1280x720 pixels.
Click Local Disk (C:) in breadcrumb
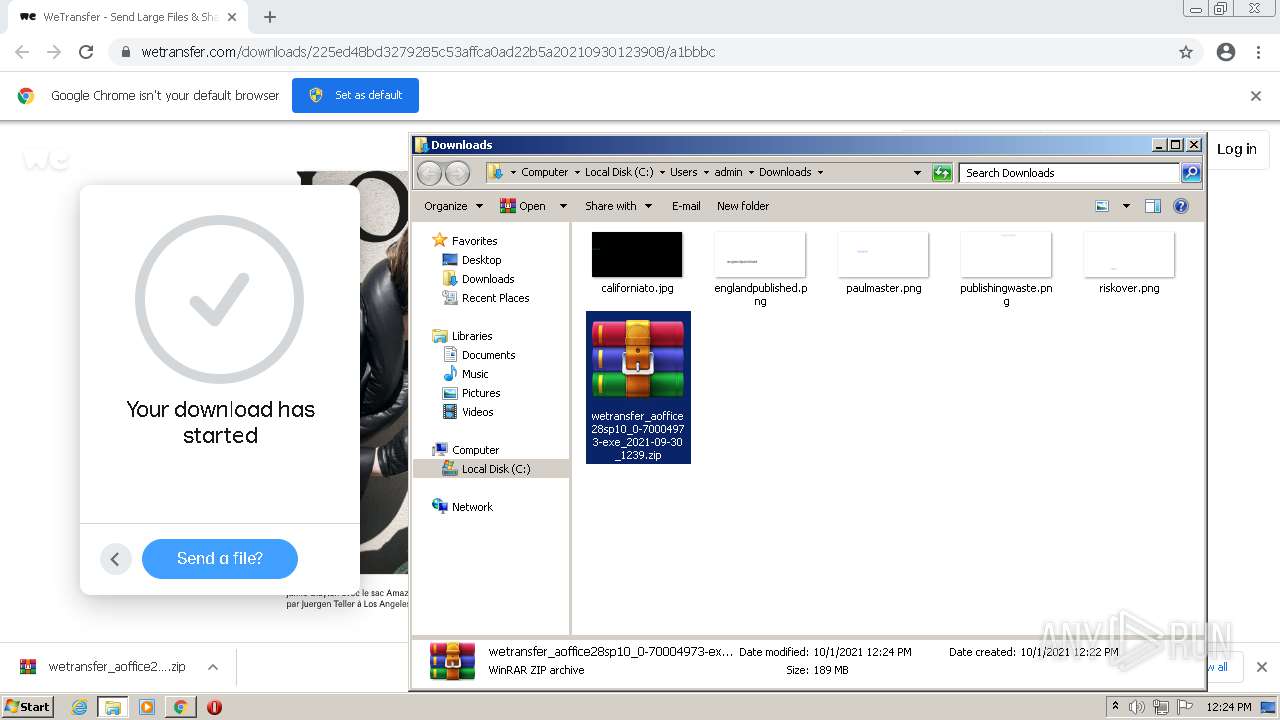(x=619, y=172)
